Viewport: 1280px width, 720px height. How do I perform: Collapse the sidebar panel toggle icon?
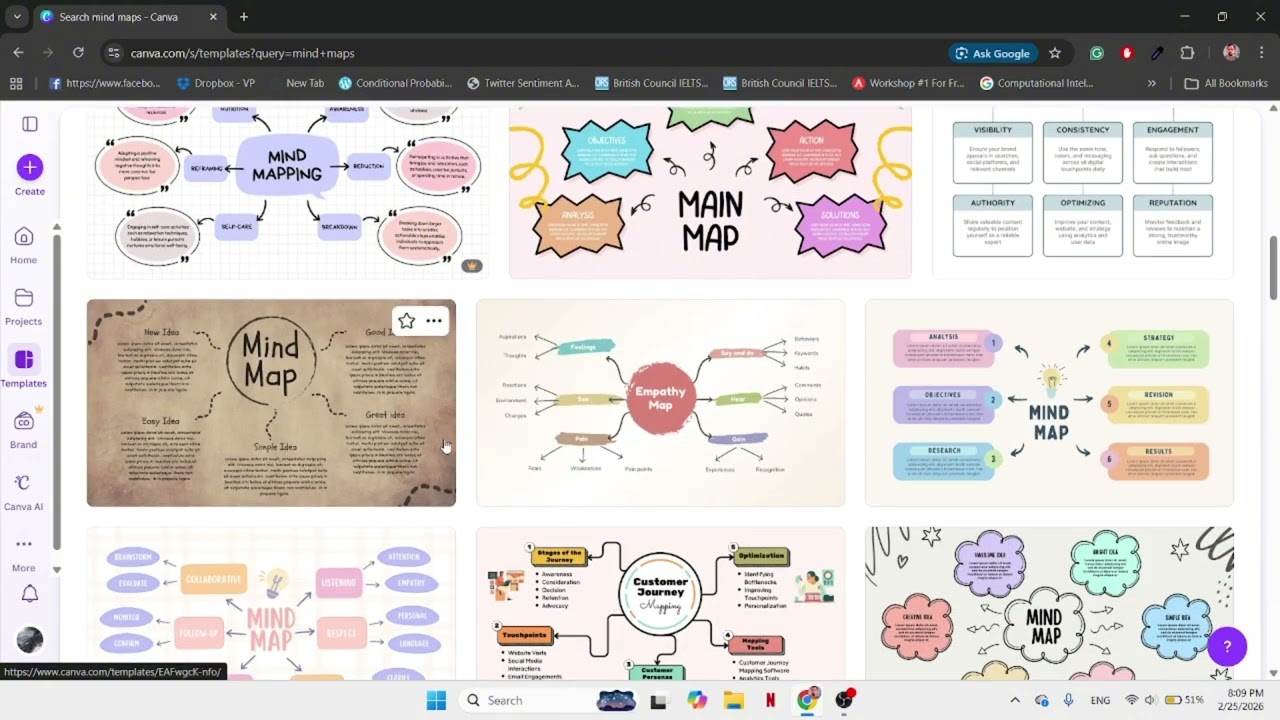point(30,124)
